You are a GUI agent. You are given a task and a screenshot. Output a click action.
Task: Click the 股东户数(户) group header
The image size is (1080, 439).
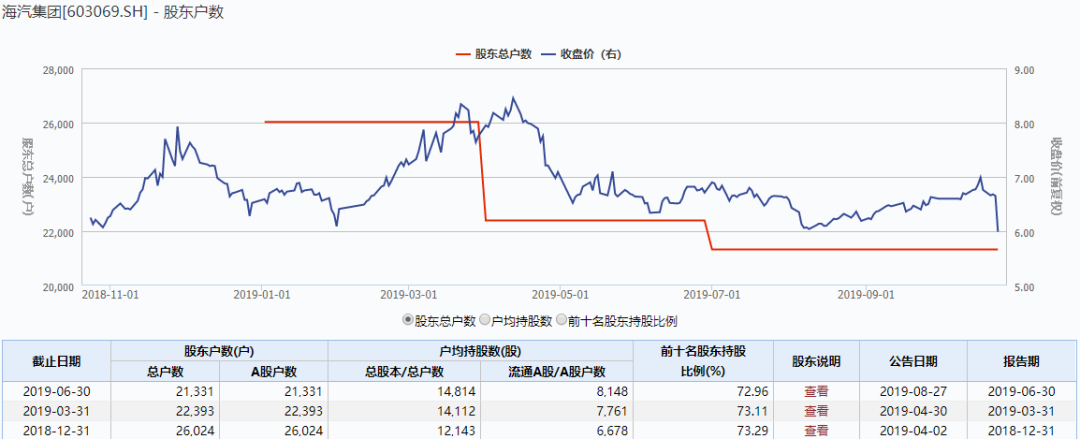click(x=219, y=351)
